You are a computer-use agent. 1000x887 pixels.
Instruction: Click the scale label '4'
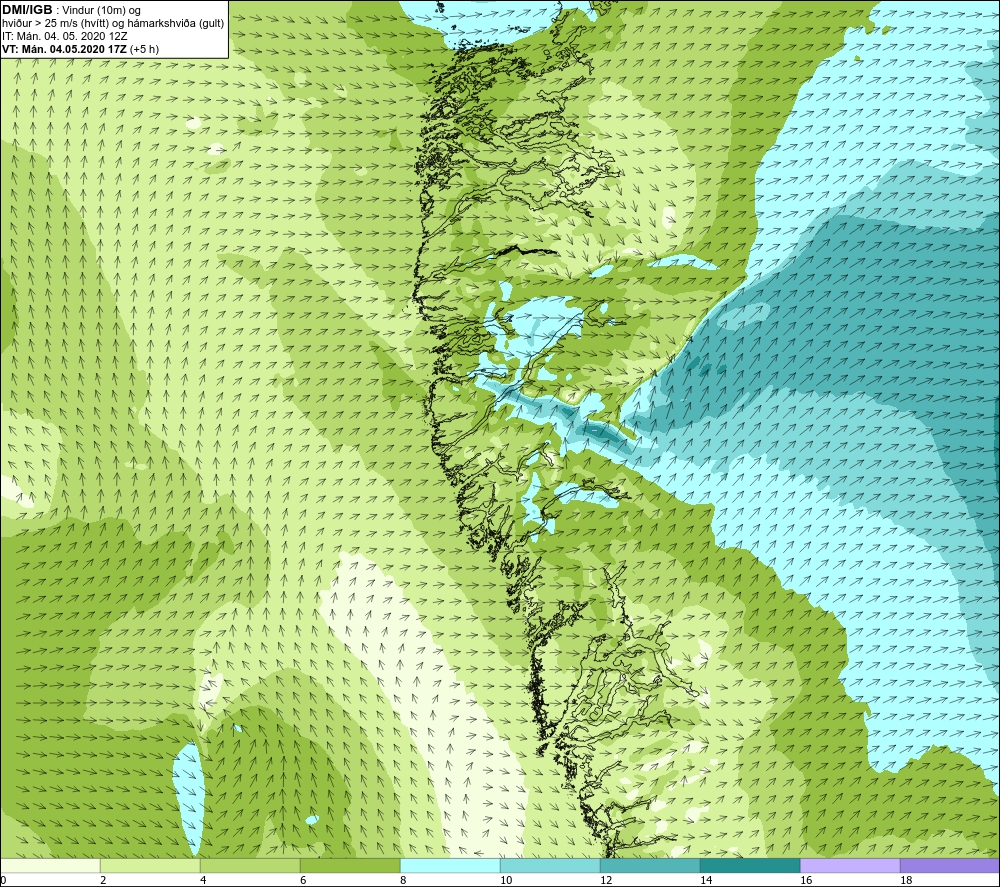(203, 881)
